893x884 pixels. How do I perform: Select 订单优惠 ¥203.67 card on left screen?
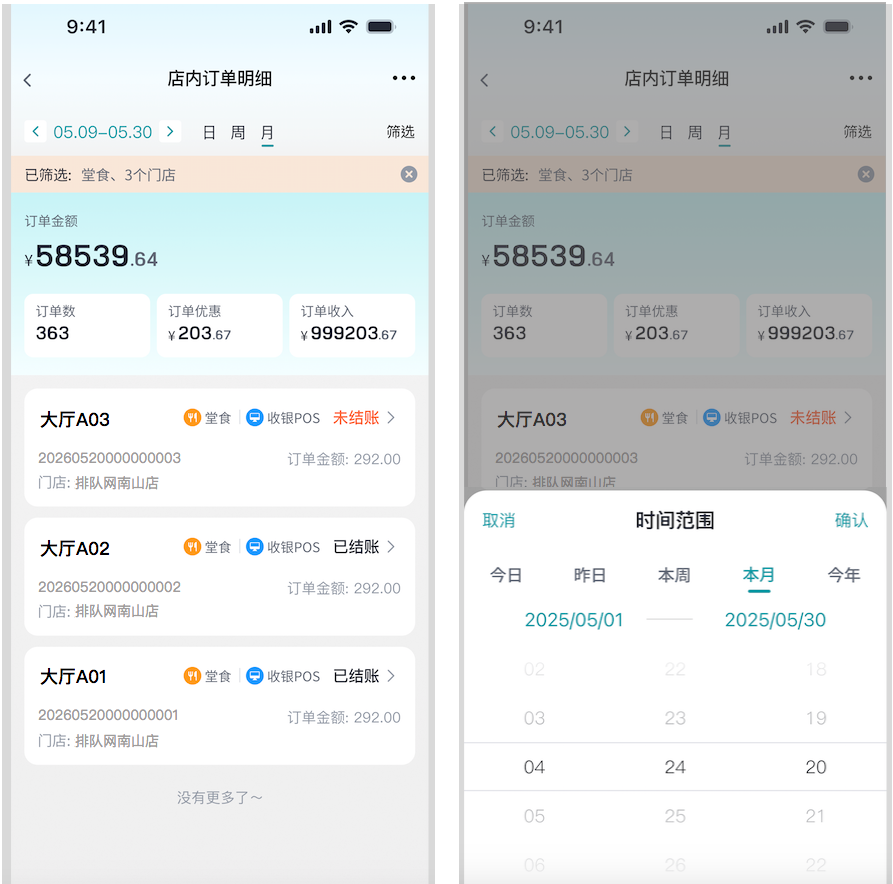coord(220,325)
